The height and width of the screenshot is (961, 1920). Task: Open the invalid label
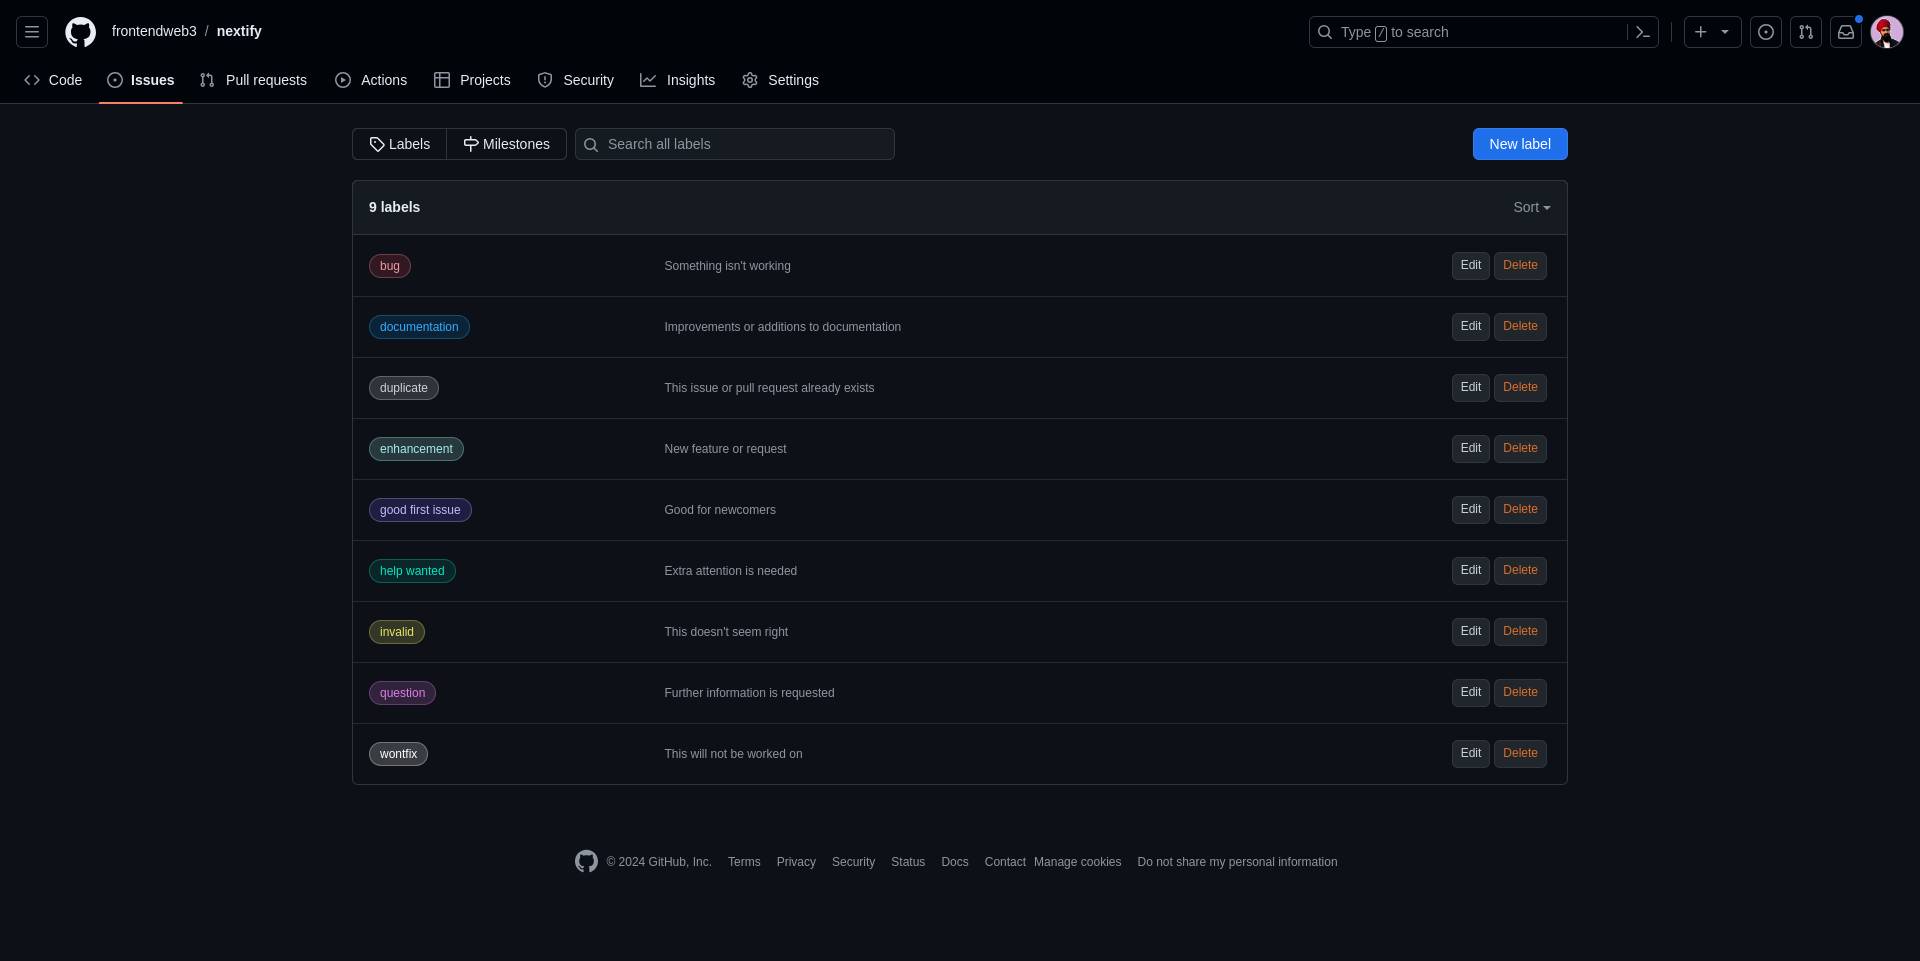pos(397,632)
